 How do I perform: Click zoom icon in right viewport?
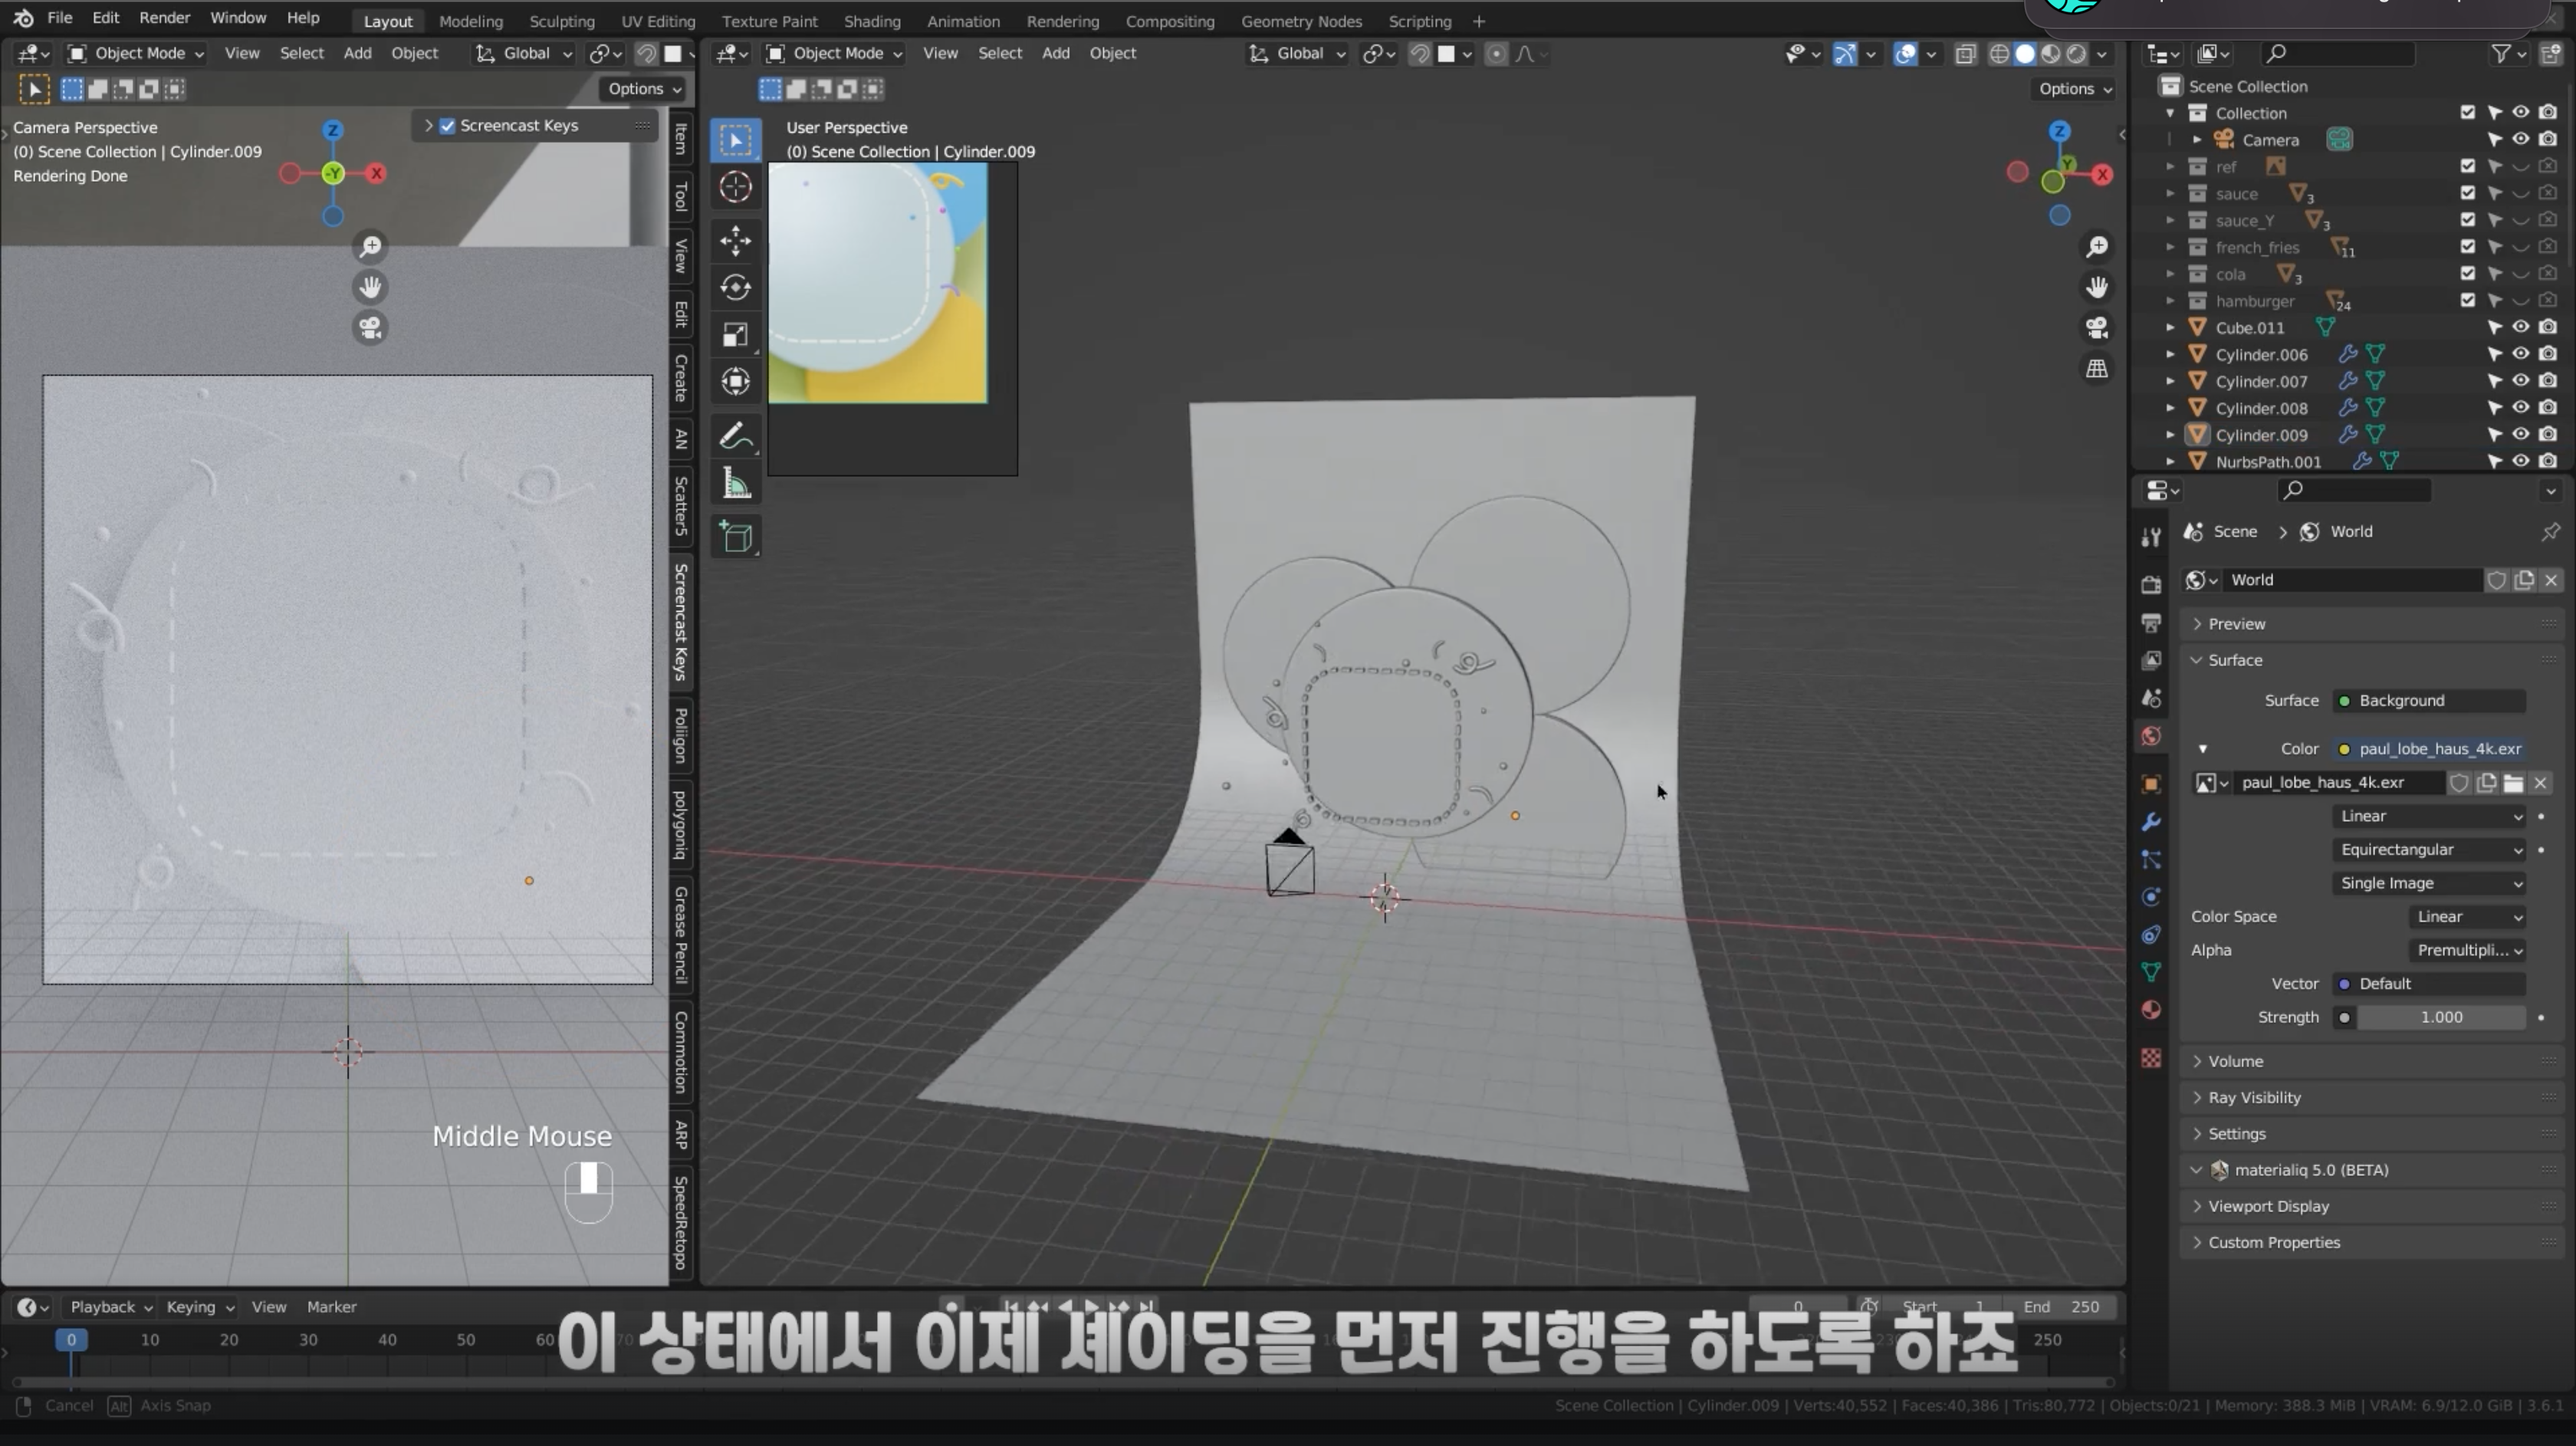[2097, 246]
